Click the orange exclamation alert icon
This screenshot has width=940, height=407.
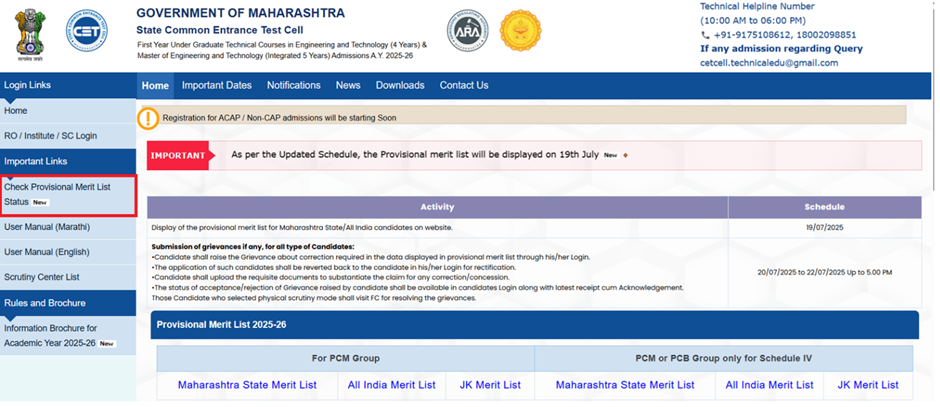point(148,118)
